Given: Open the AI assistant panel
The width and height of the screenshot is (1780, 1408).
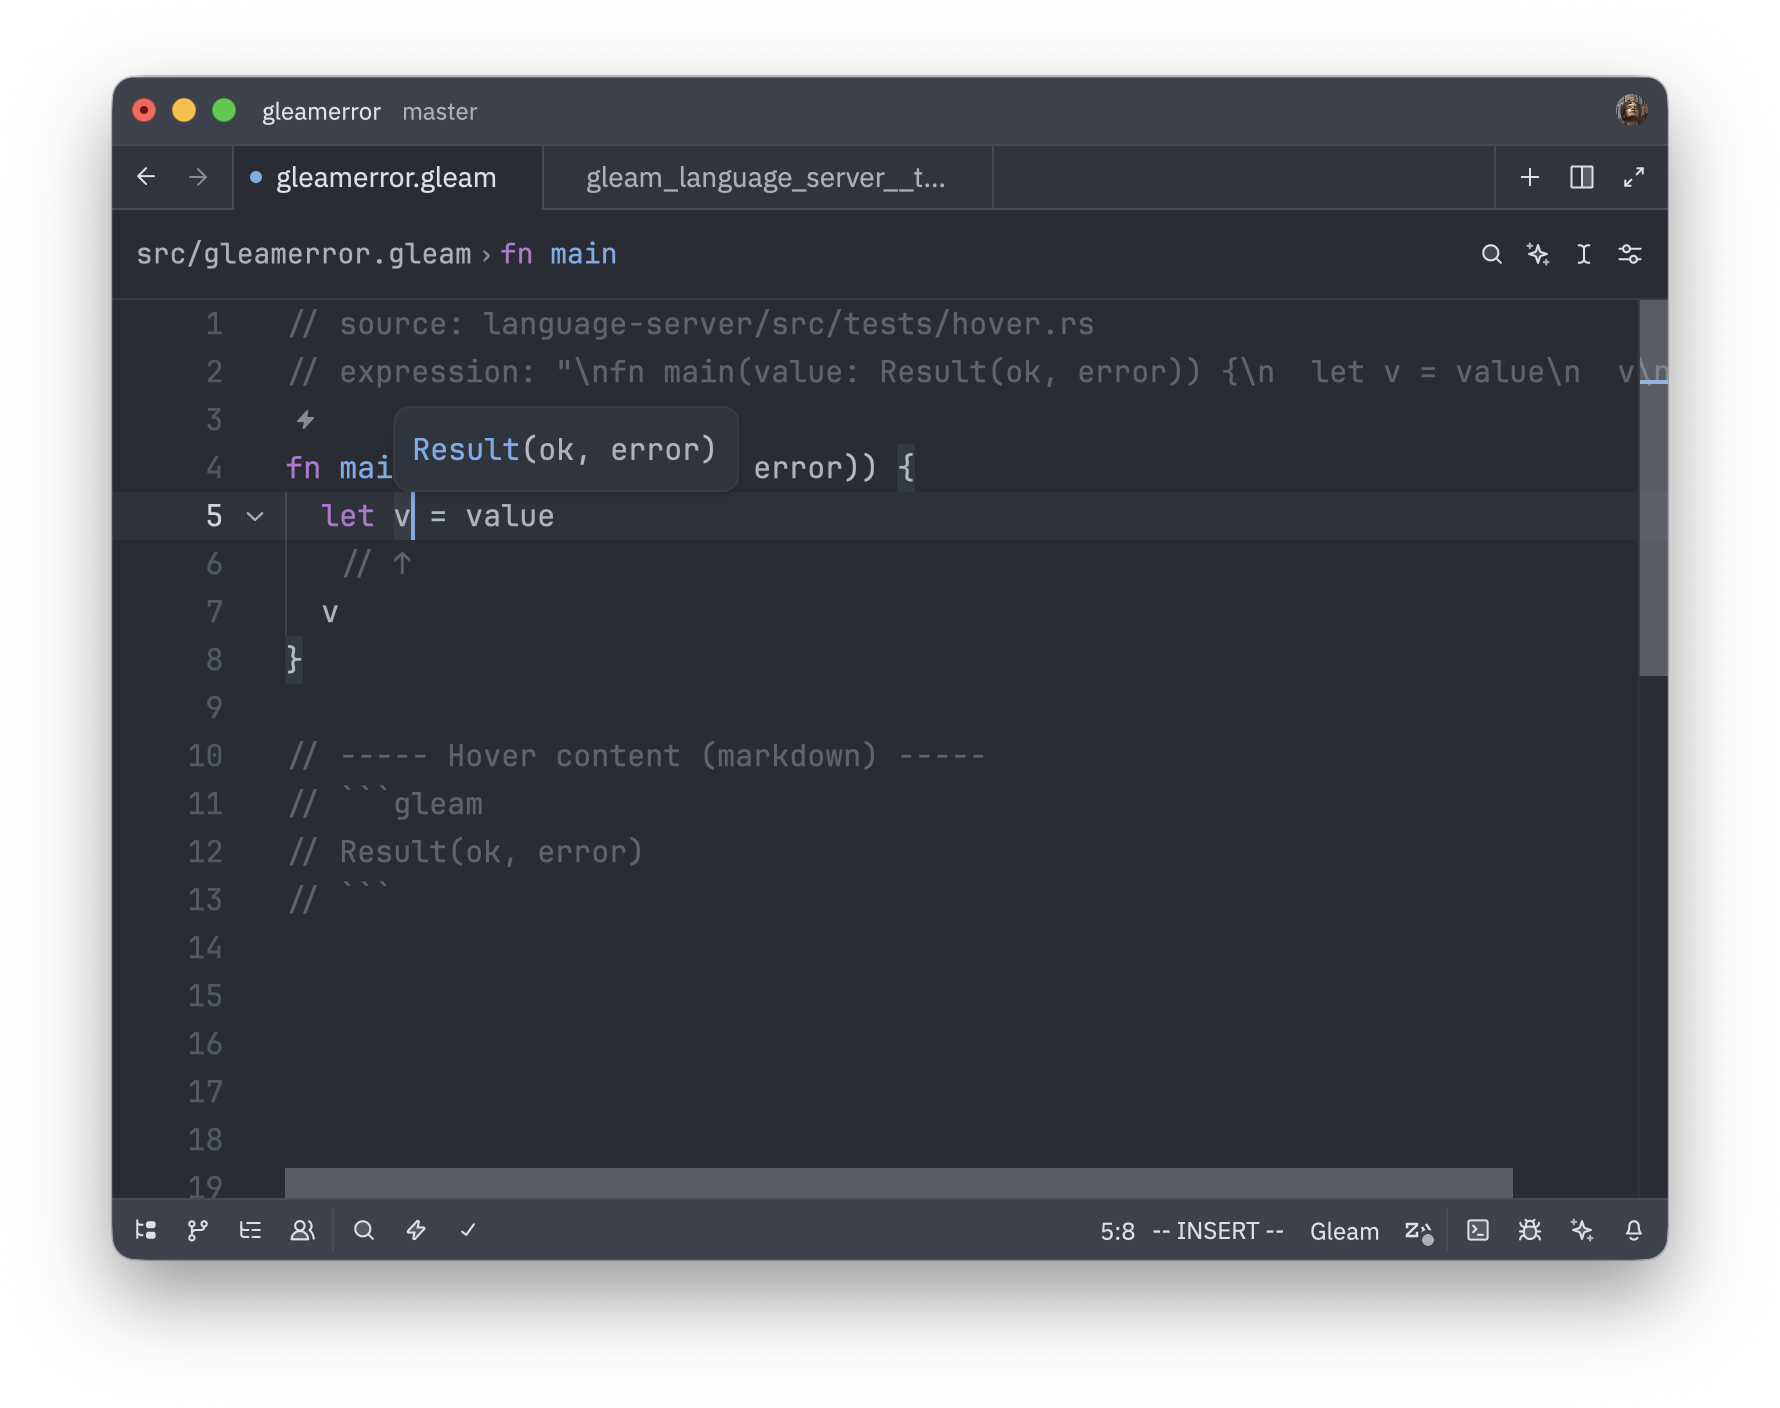Looking at the screenshot, I should pyautogui.click(x=1582, y=1230).
